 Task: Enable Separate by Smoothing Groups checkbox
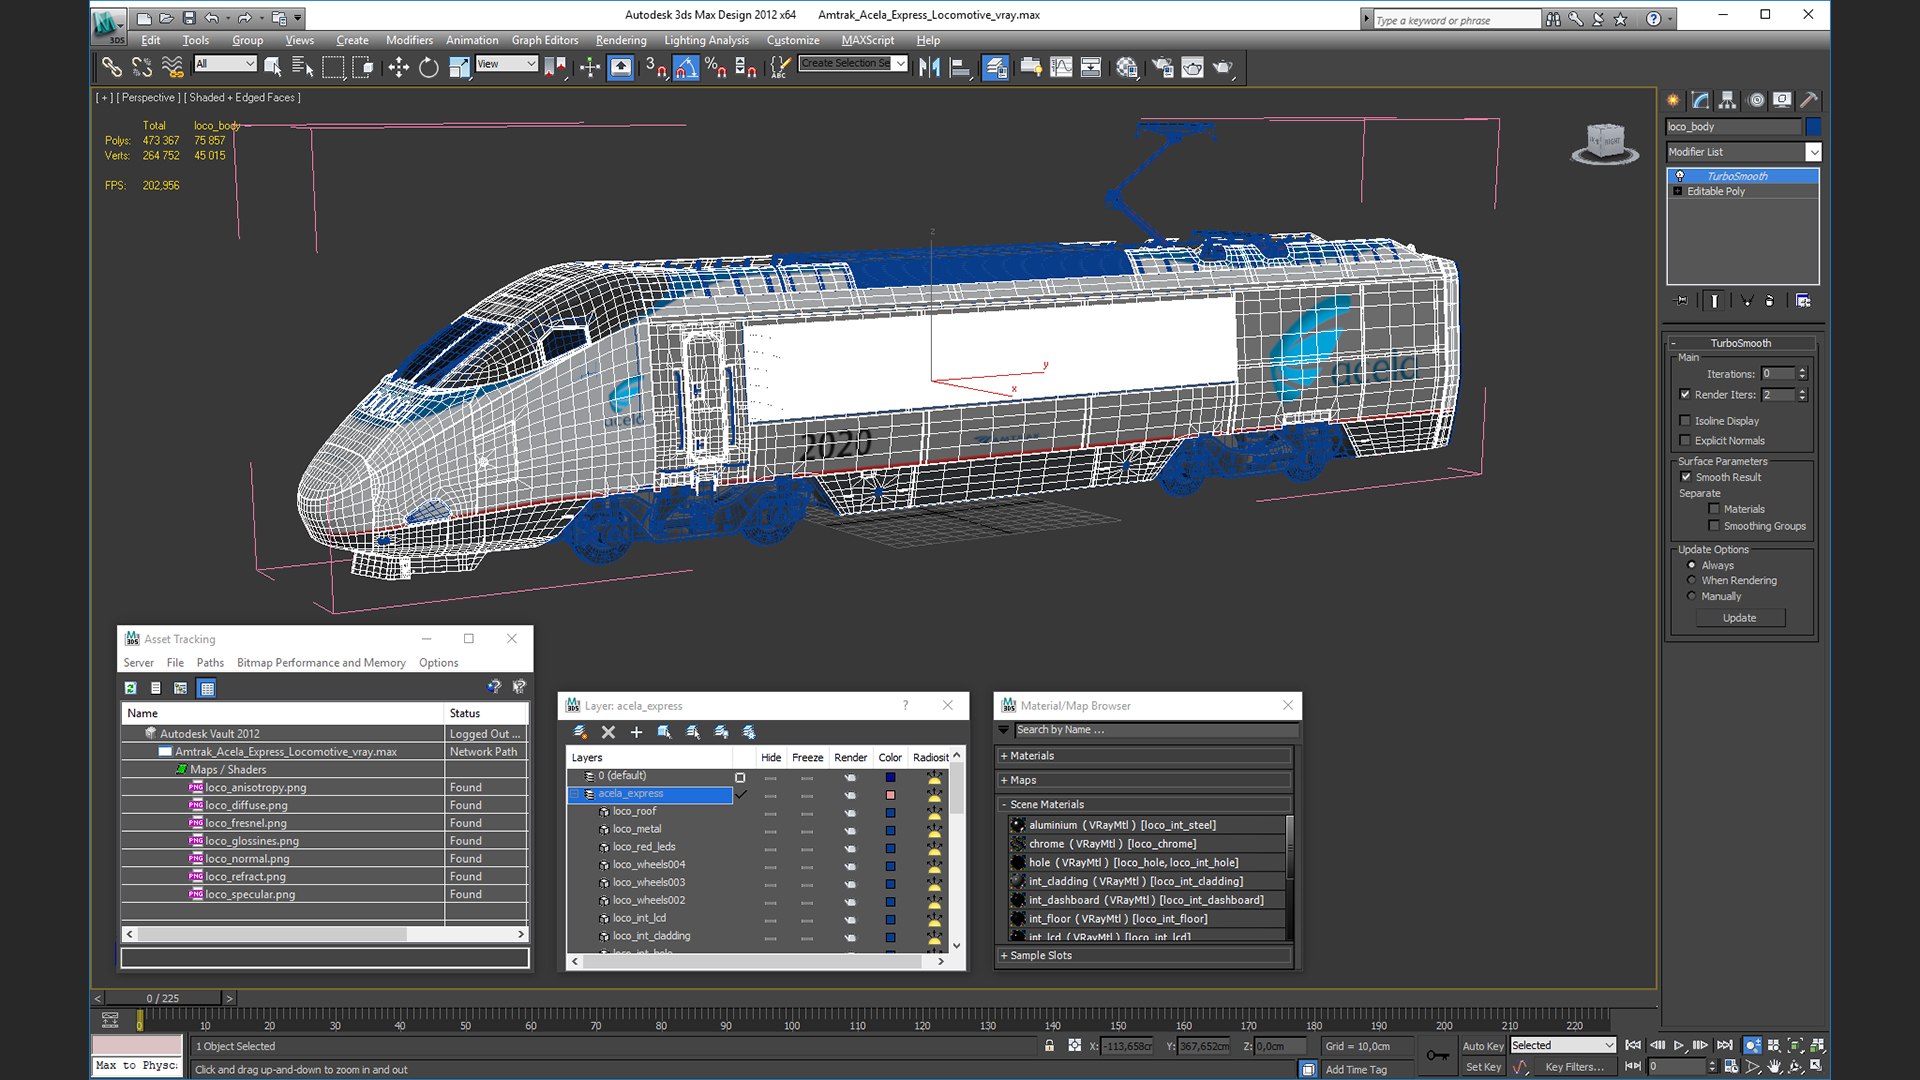coord(1714,526)
